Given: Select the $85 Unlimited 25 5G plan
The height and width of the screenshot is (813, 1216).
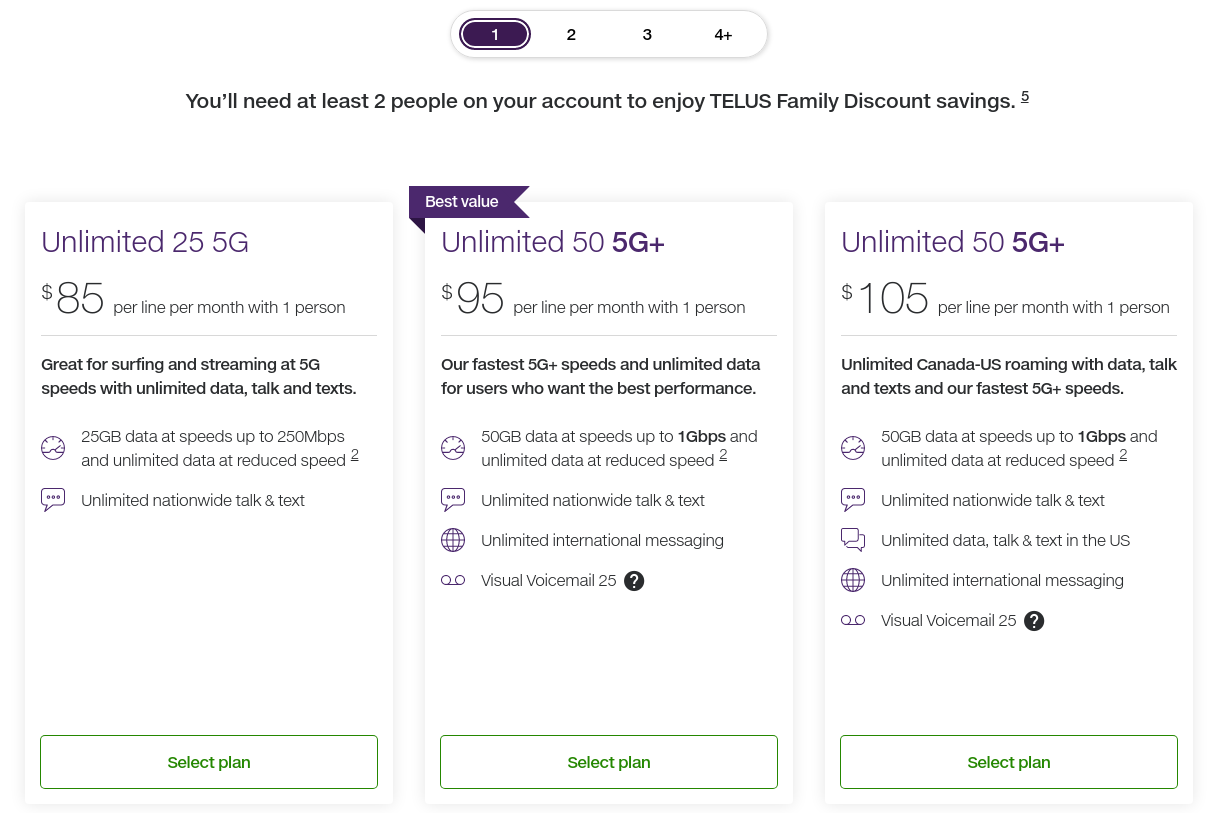Looking at the screenshot, I should tap(209, 762).
